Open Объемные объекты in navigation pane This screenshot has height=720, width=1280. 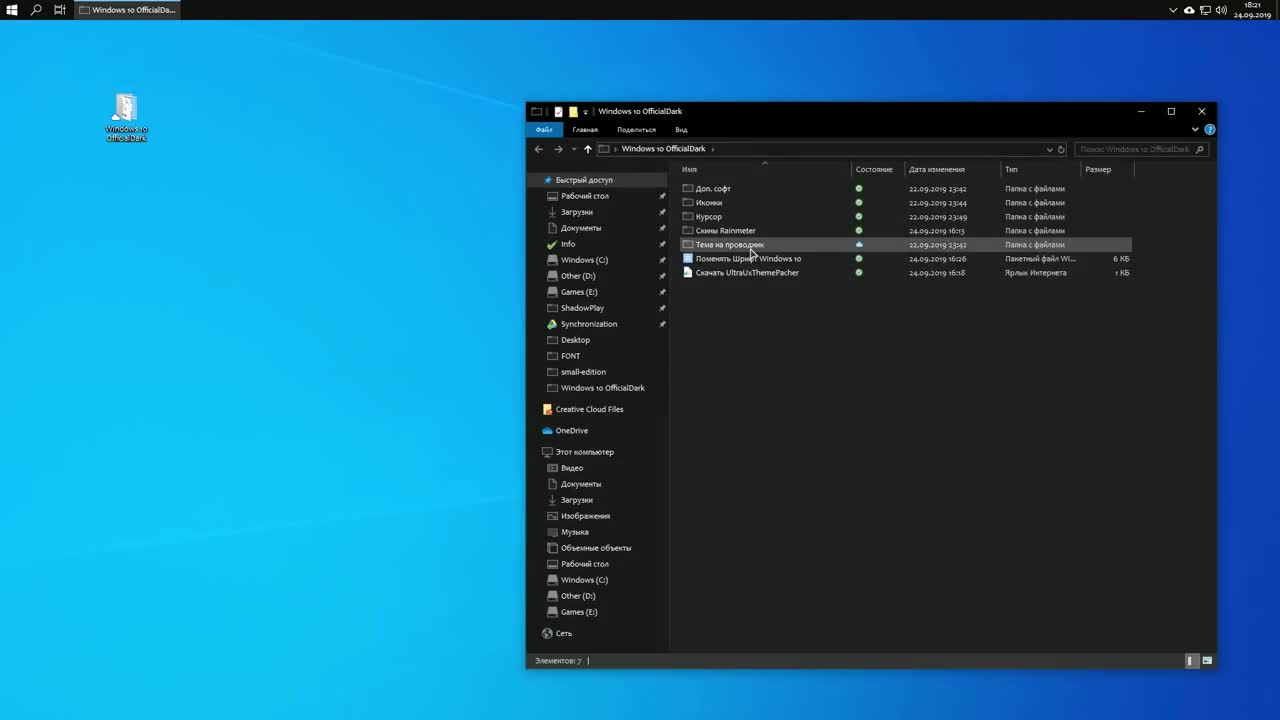(x=596, y=548)
